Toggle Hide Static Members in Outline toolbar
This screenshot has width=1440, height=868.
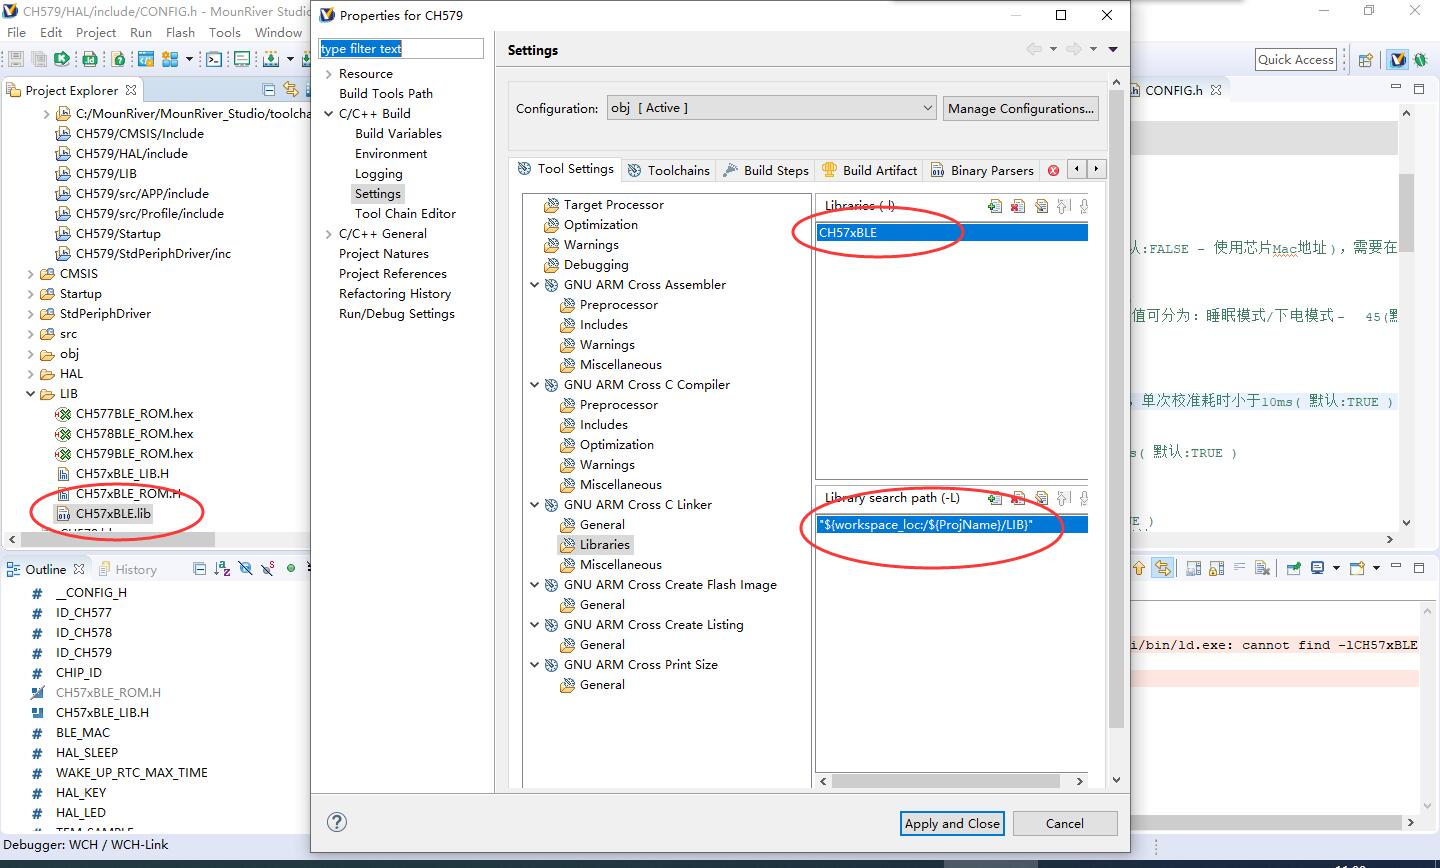click(268, 569)
